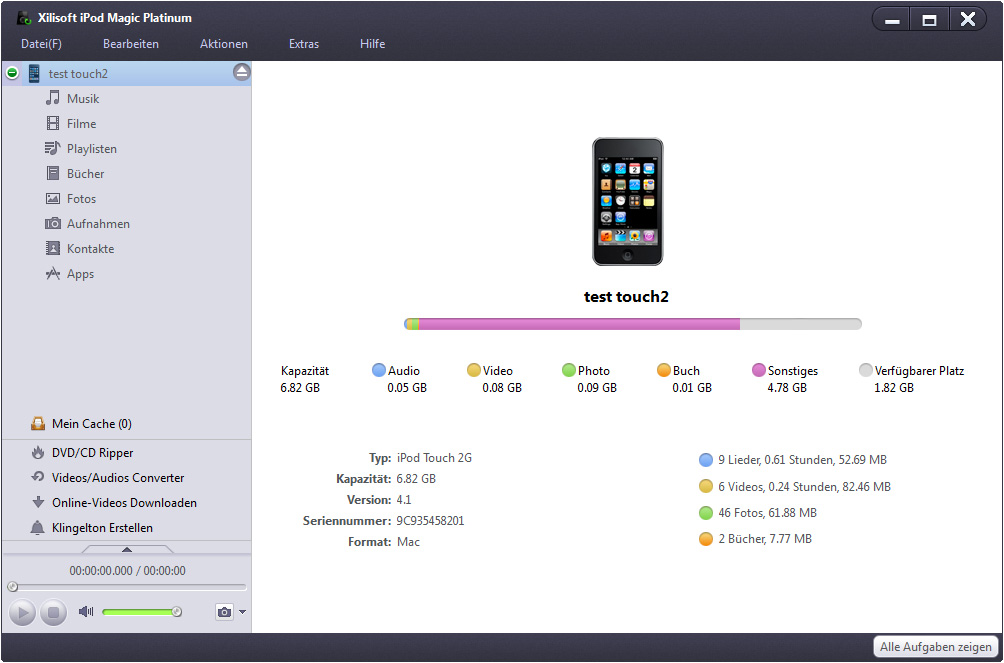
Task: Mute the player volume speaker icon
Action: tap(86, 612)
